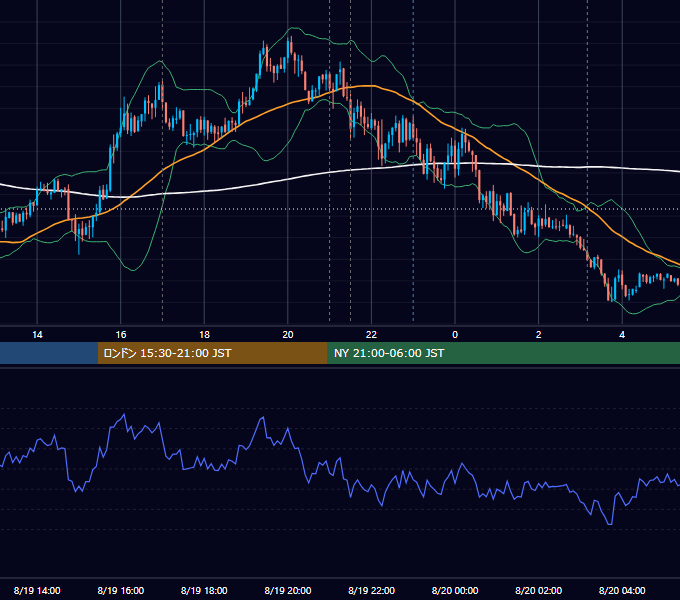This screenshot has height=600, width=680.
Task: Click the 8/19 18:00 date label
Action: 204,590
